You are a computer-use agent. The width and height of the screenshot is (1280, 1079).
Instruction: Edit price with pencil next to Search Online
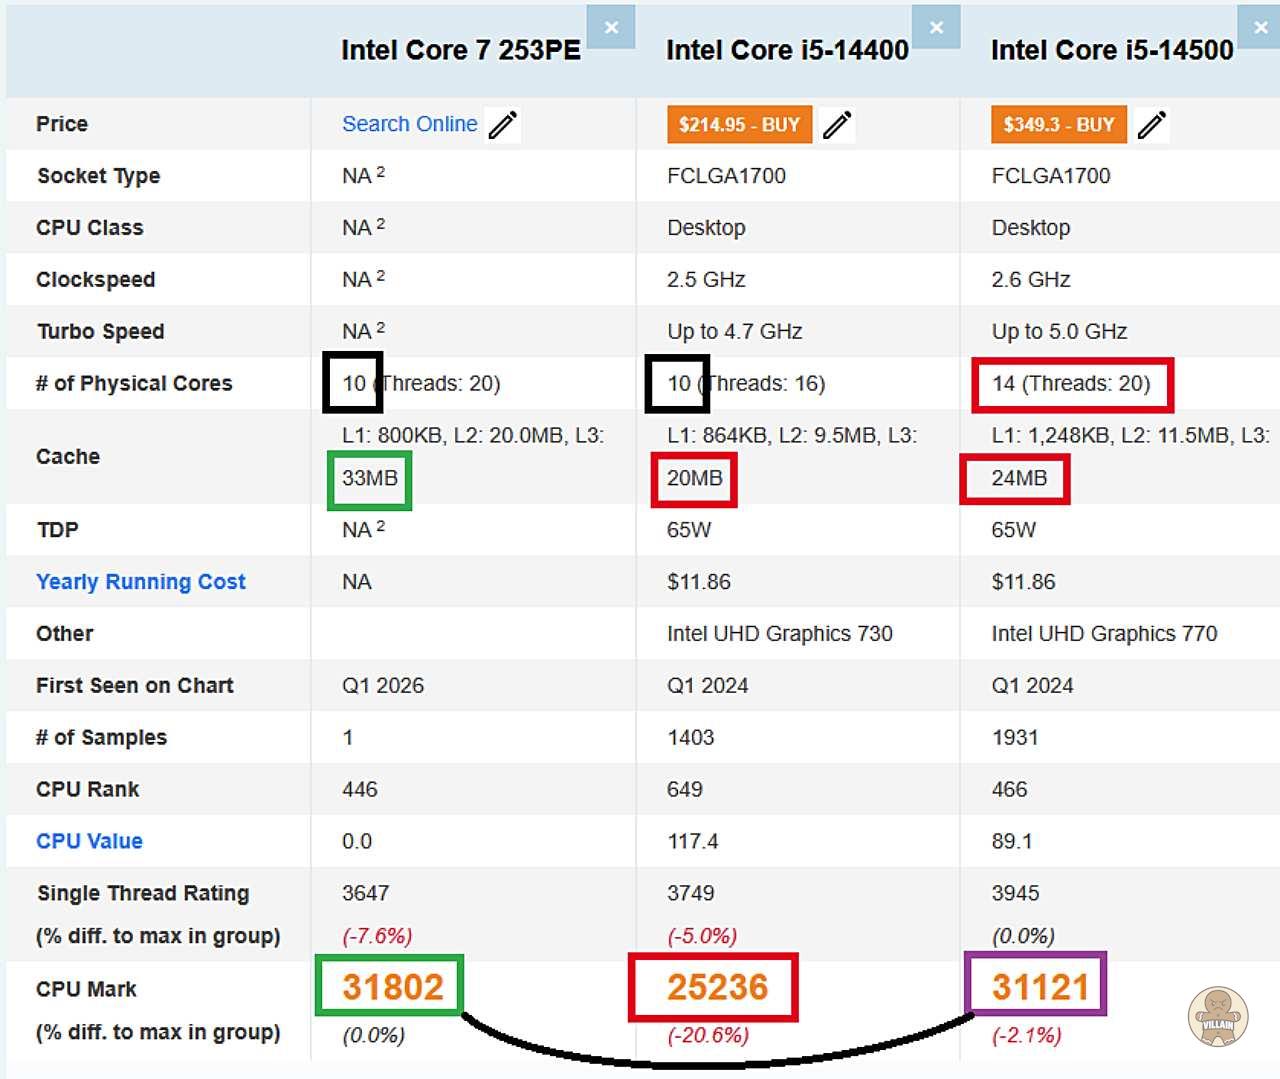tap(503, 125)
